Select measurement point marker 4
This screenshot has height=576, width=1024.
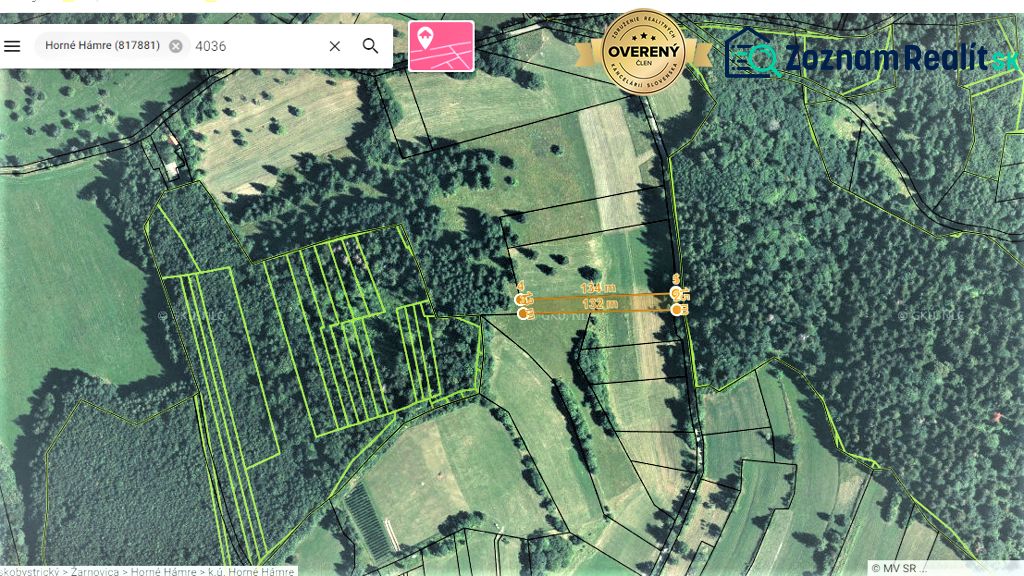[x=521, y=299]
